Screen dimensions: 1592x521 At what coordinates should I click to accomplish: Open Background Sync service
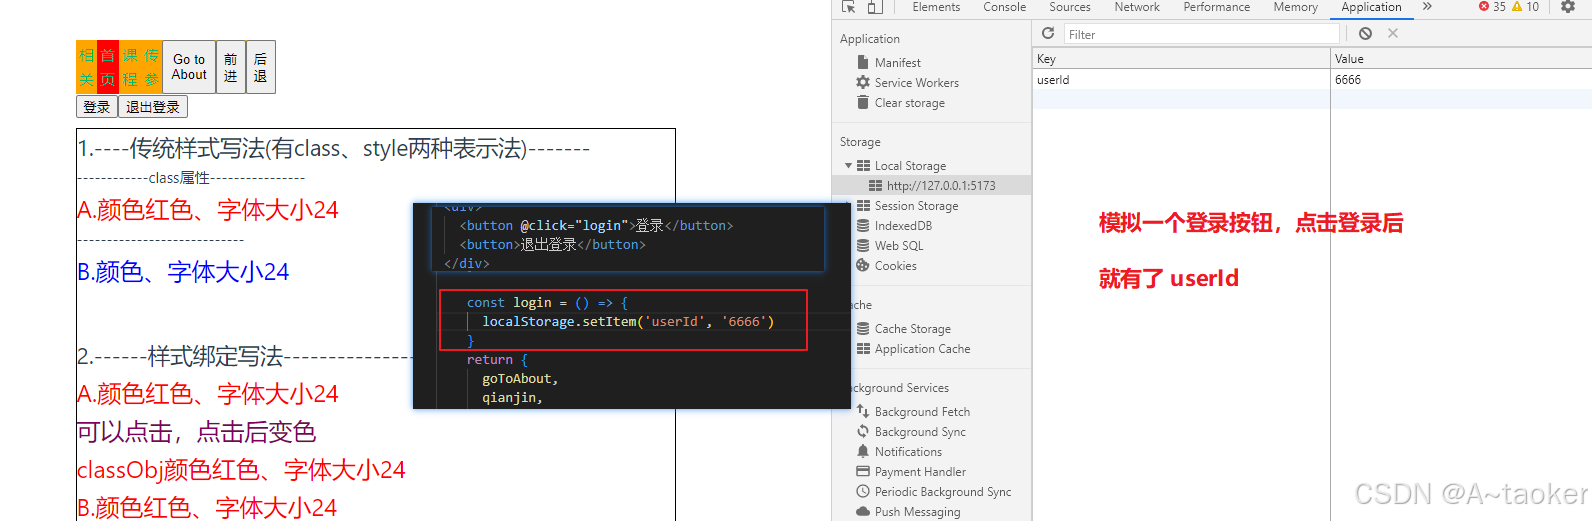click(911, 431)
